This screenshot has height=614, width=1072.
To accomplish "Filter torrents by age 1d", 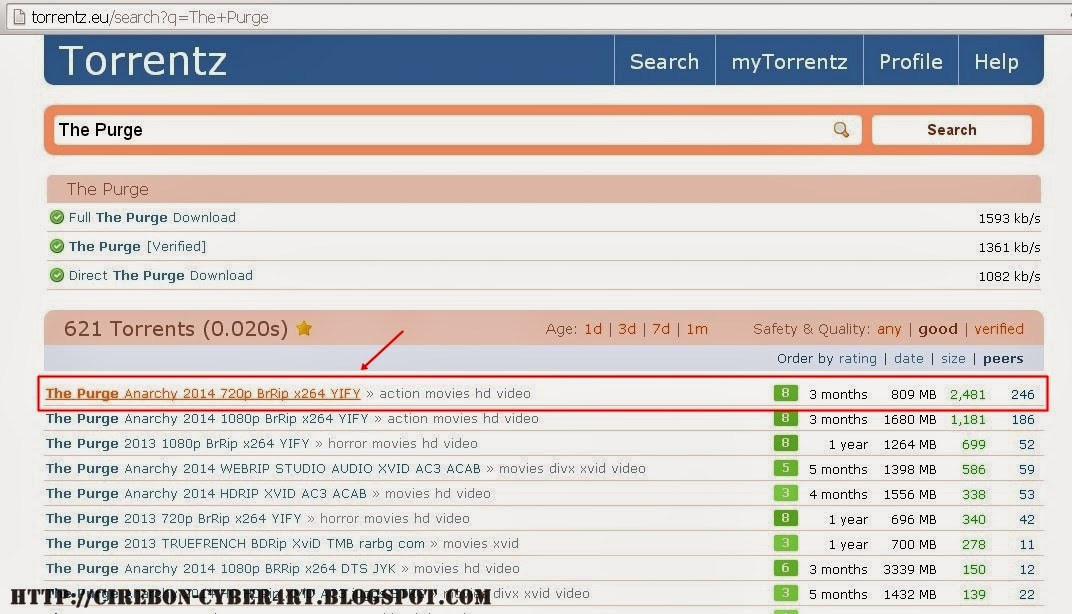I will [x=593, y=329].
